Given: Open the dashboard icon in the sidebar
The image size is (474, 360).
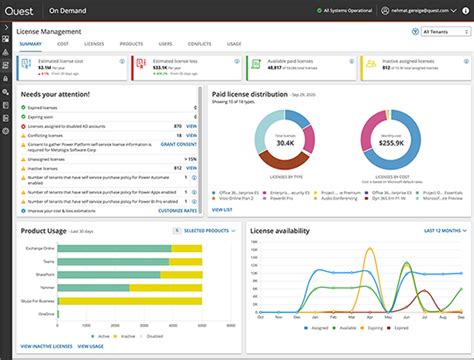Looking at the screenshot, I should (x=6, y=39).
